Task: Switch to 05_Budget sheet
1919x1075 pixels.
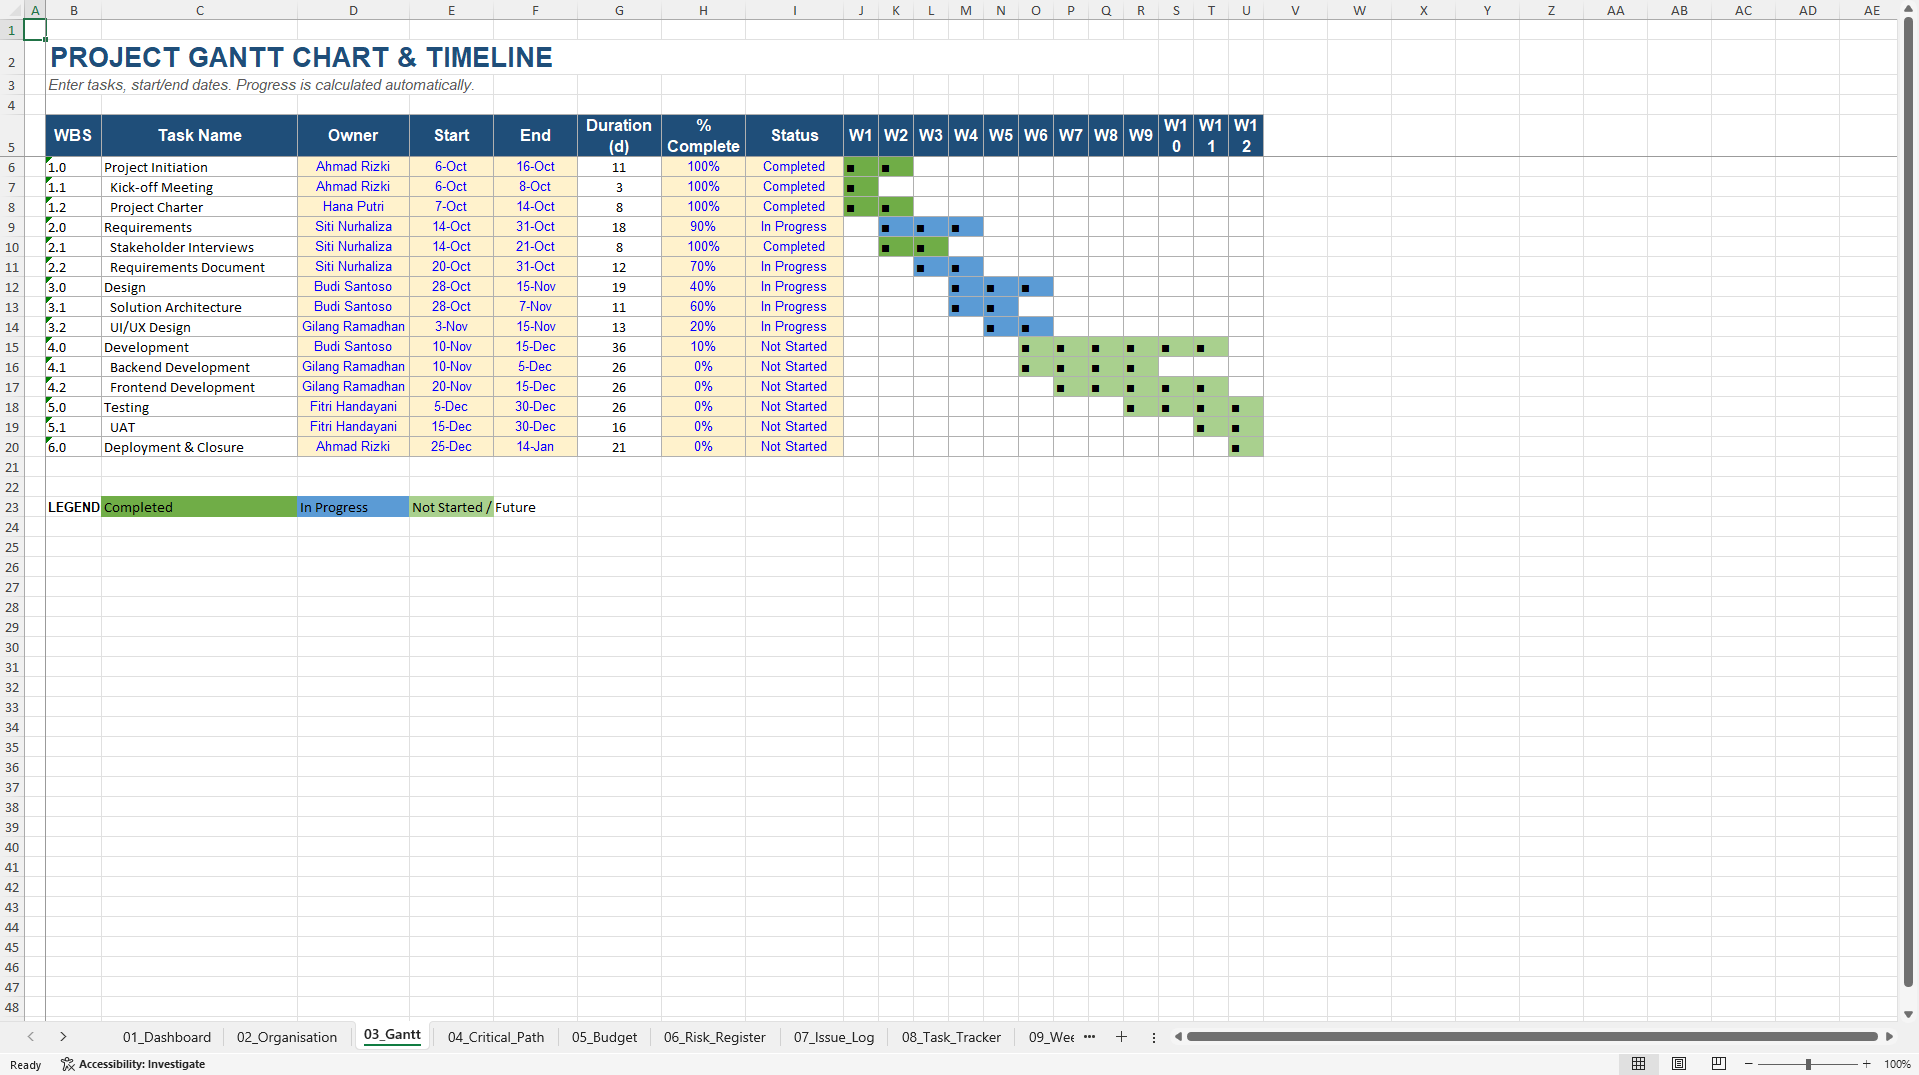Action: tap(604, 1037)
